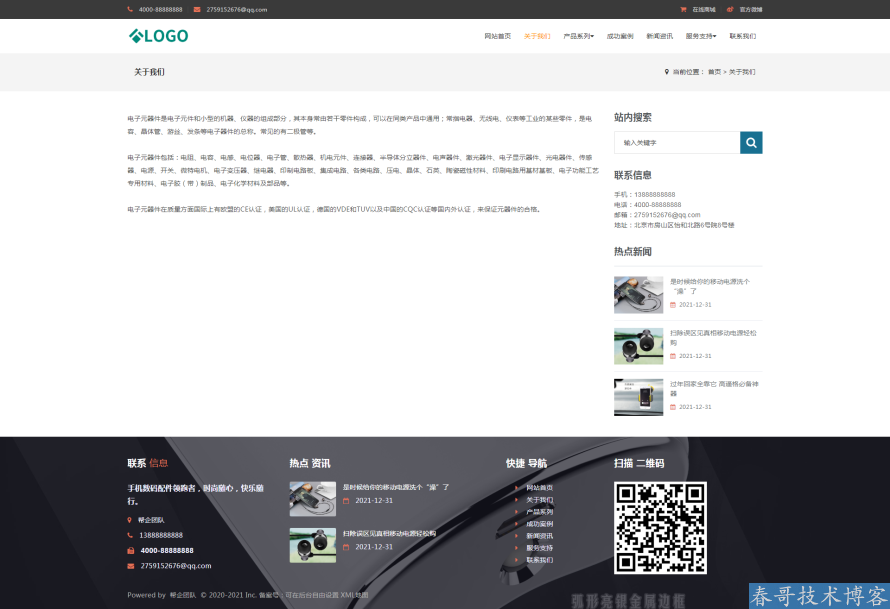
Task: Click 首页 breadcrumb link
Action: [714, 72]
